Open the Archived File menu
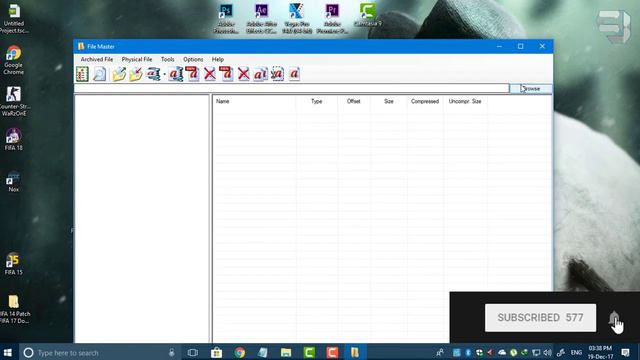640x360 pixels. [97, 59]
